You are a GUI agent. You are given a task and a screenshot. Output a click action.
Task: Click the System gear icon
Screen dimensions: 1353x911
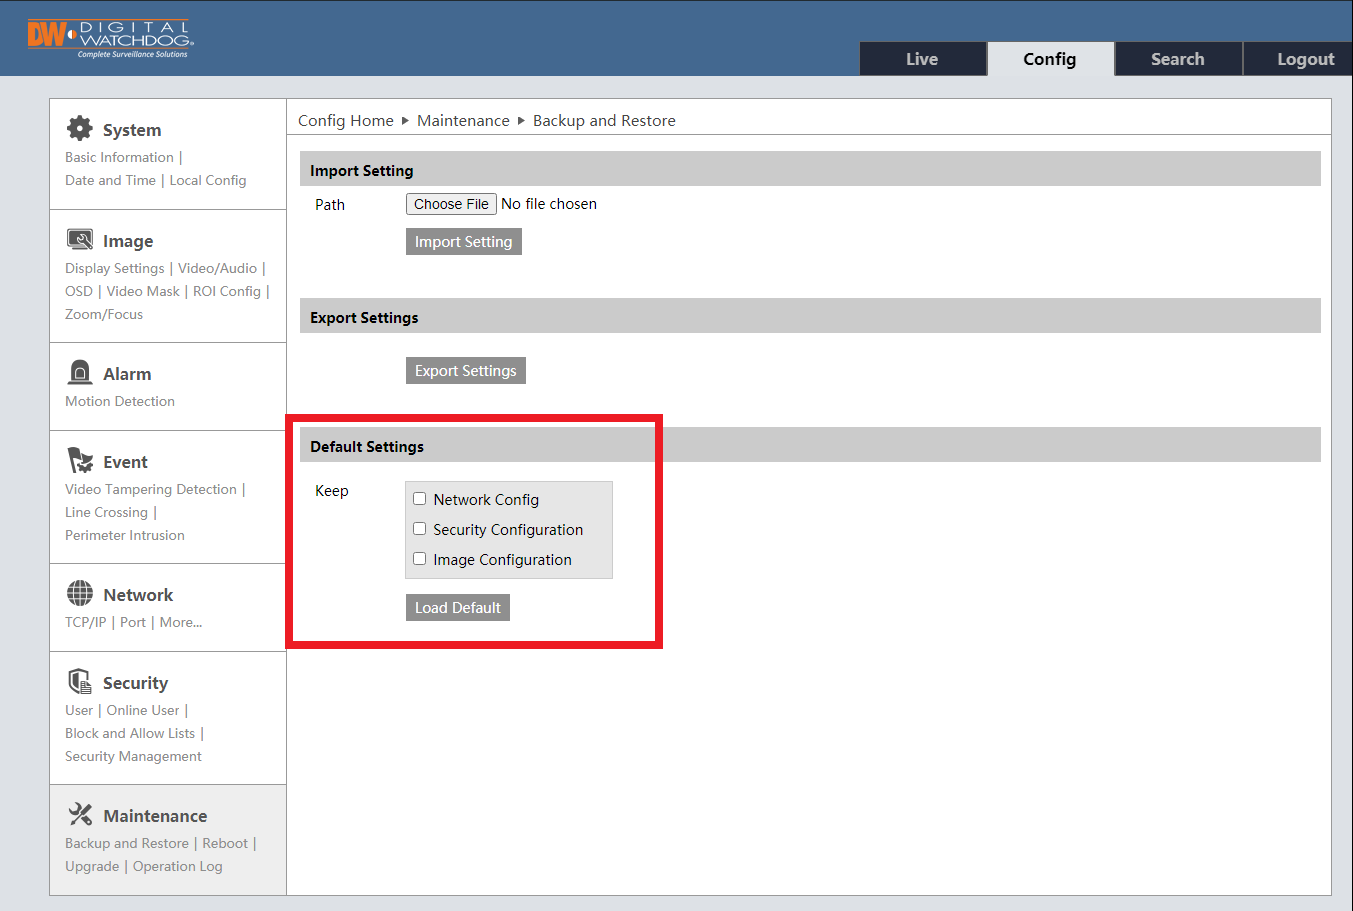(80, 129)
